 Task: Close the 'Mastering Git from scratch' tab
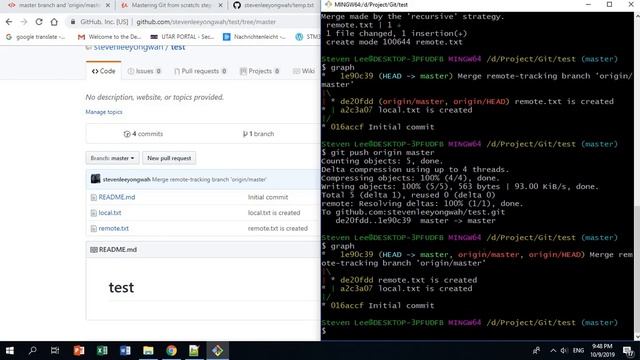pyautogui.click(x=220, y=5)
